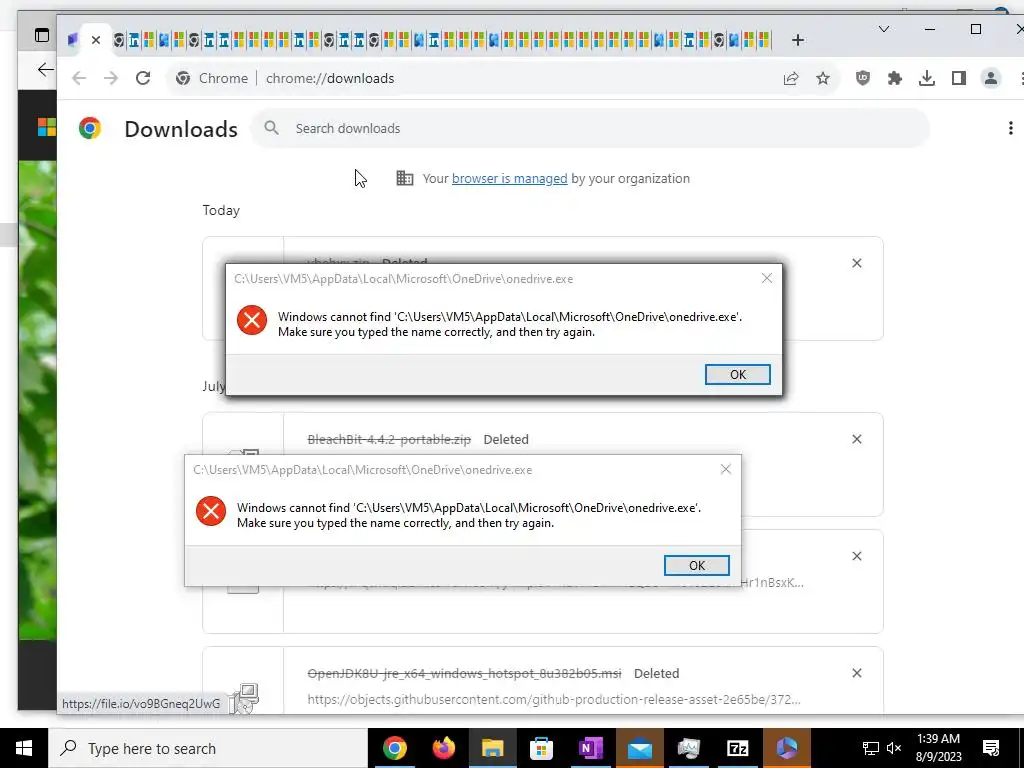This screenshot has width=1024, height=768.
Task: Select BleachBit-4.4.2-portable.zip file name
Action: tap(389, 440)
